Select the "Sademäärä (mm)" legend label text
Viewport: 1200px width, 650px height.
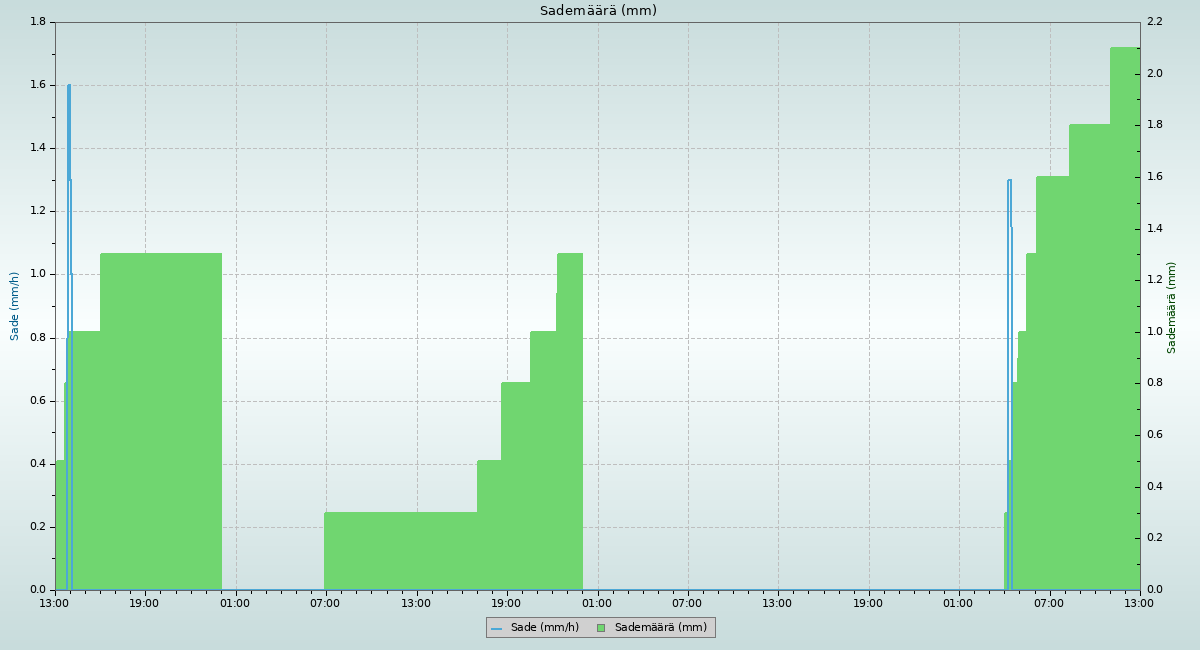point(660,628)
